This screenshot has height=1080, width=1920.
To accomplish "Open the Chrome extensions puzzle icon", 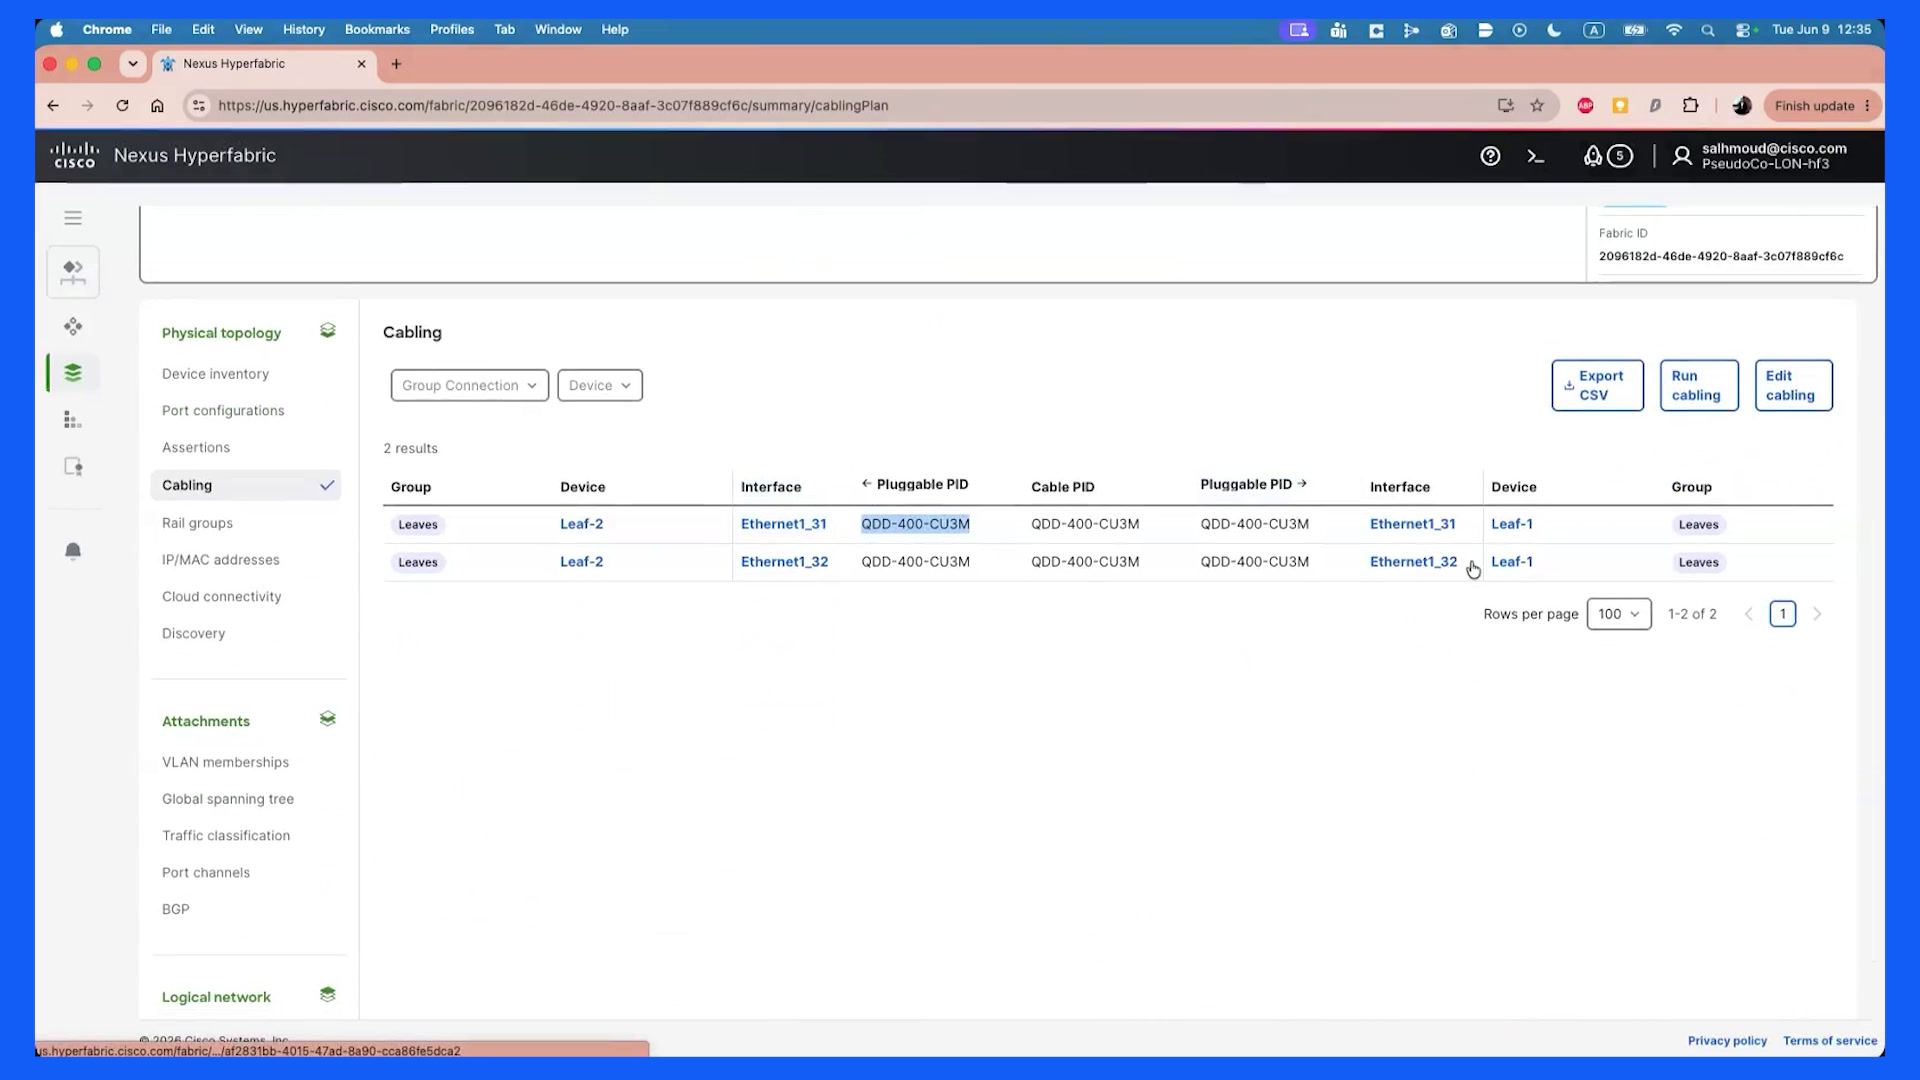I will 1690,105.
